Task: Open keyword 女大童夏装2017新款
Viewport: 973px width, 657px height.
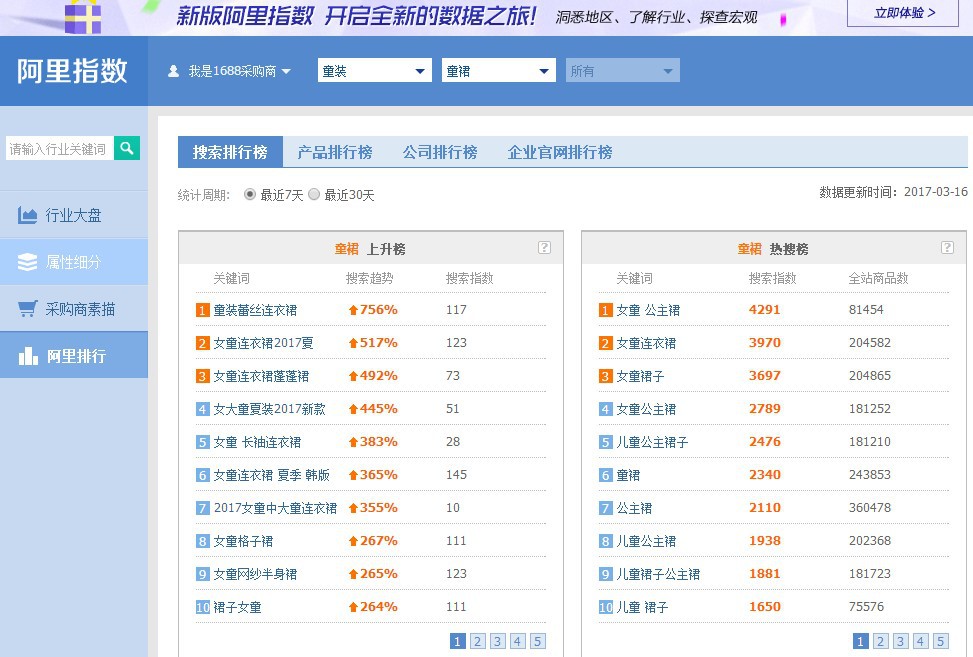Action: 269,409
